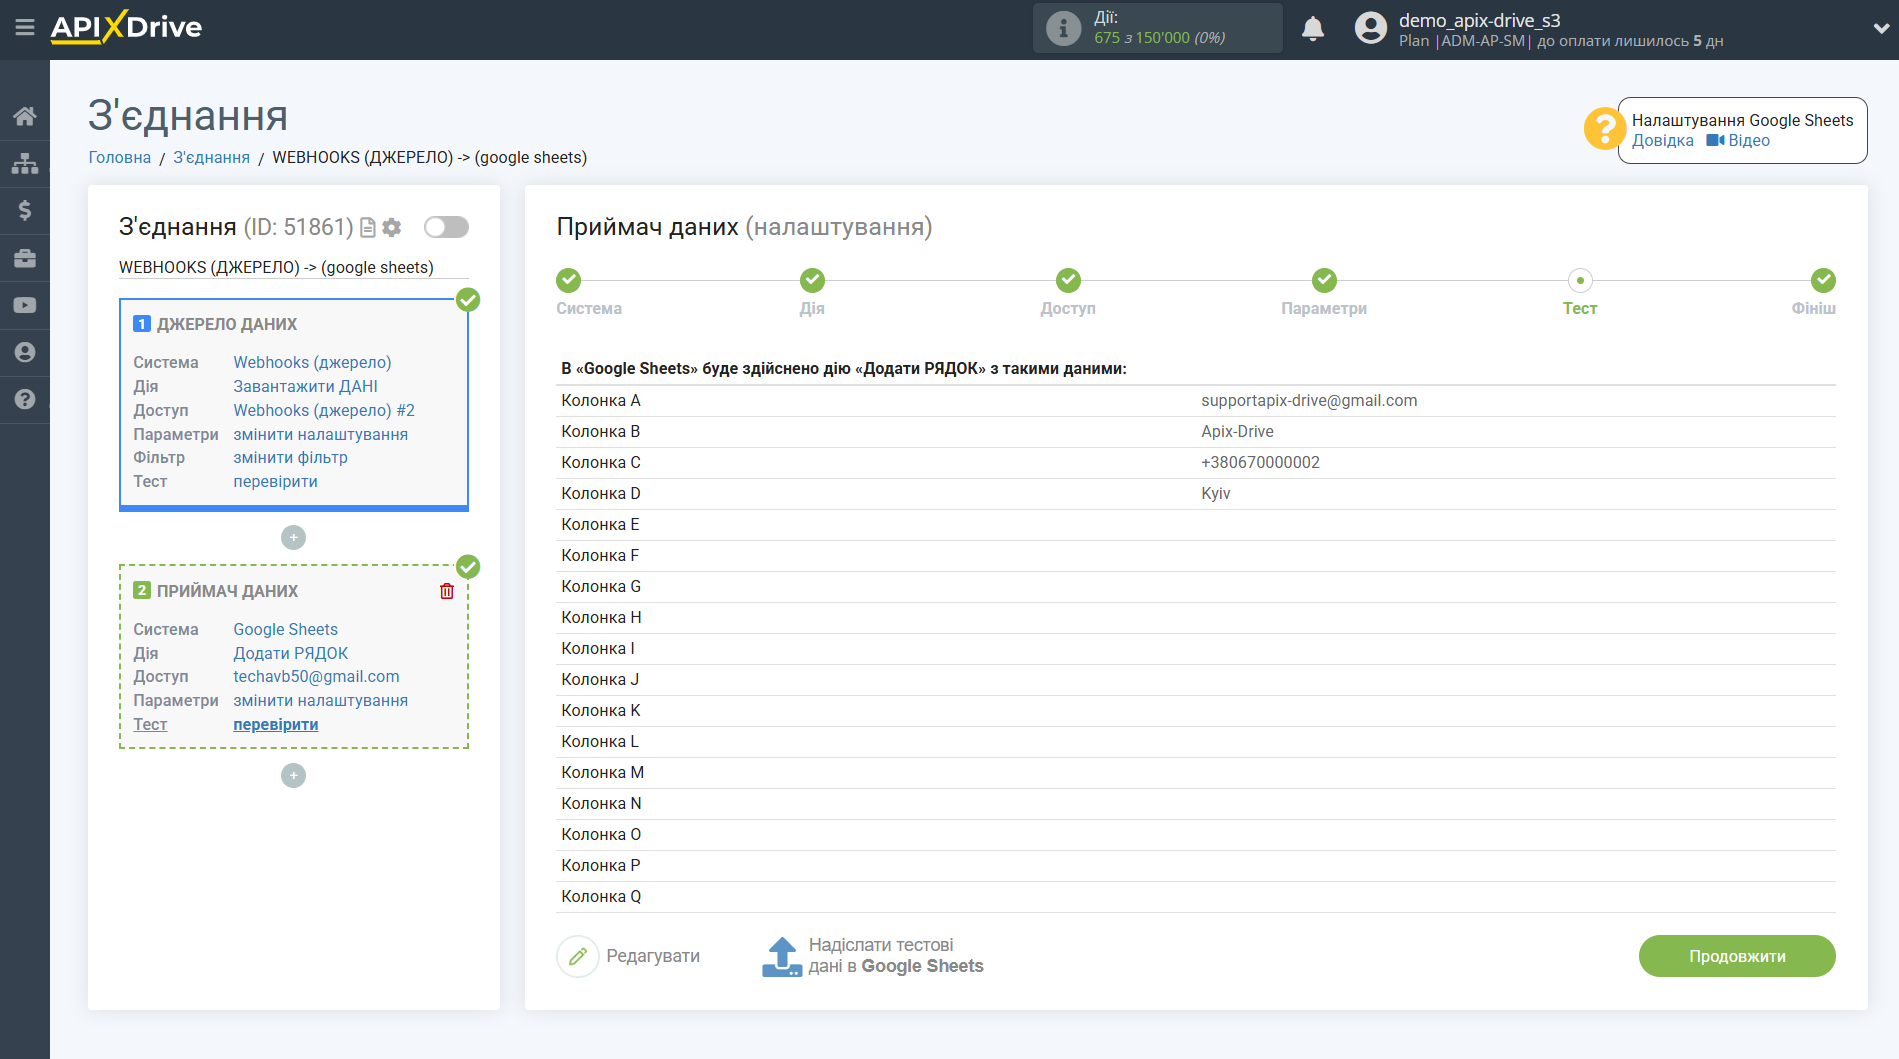The height and width of the screenshot is (1059, 1899).
Task: Open the connection settings gear icon
Action: pyautogui.click(x=392, y=228)
